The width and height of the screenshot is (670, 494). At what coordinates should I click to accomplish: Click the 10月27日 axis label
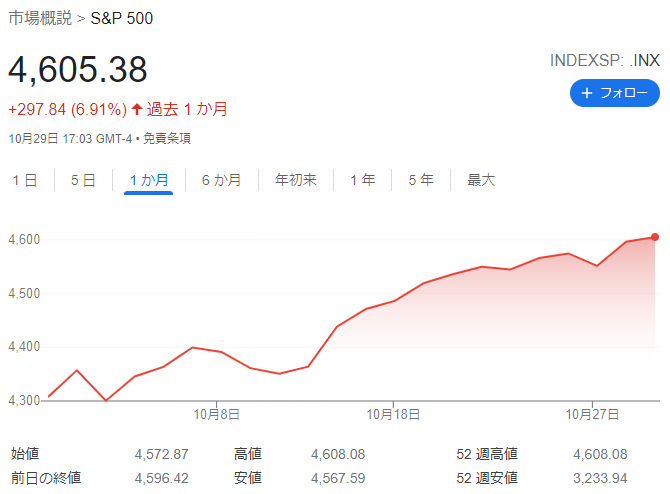[592, 414]
